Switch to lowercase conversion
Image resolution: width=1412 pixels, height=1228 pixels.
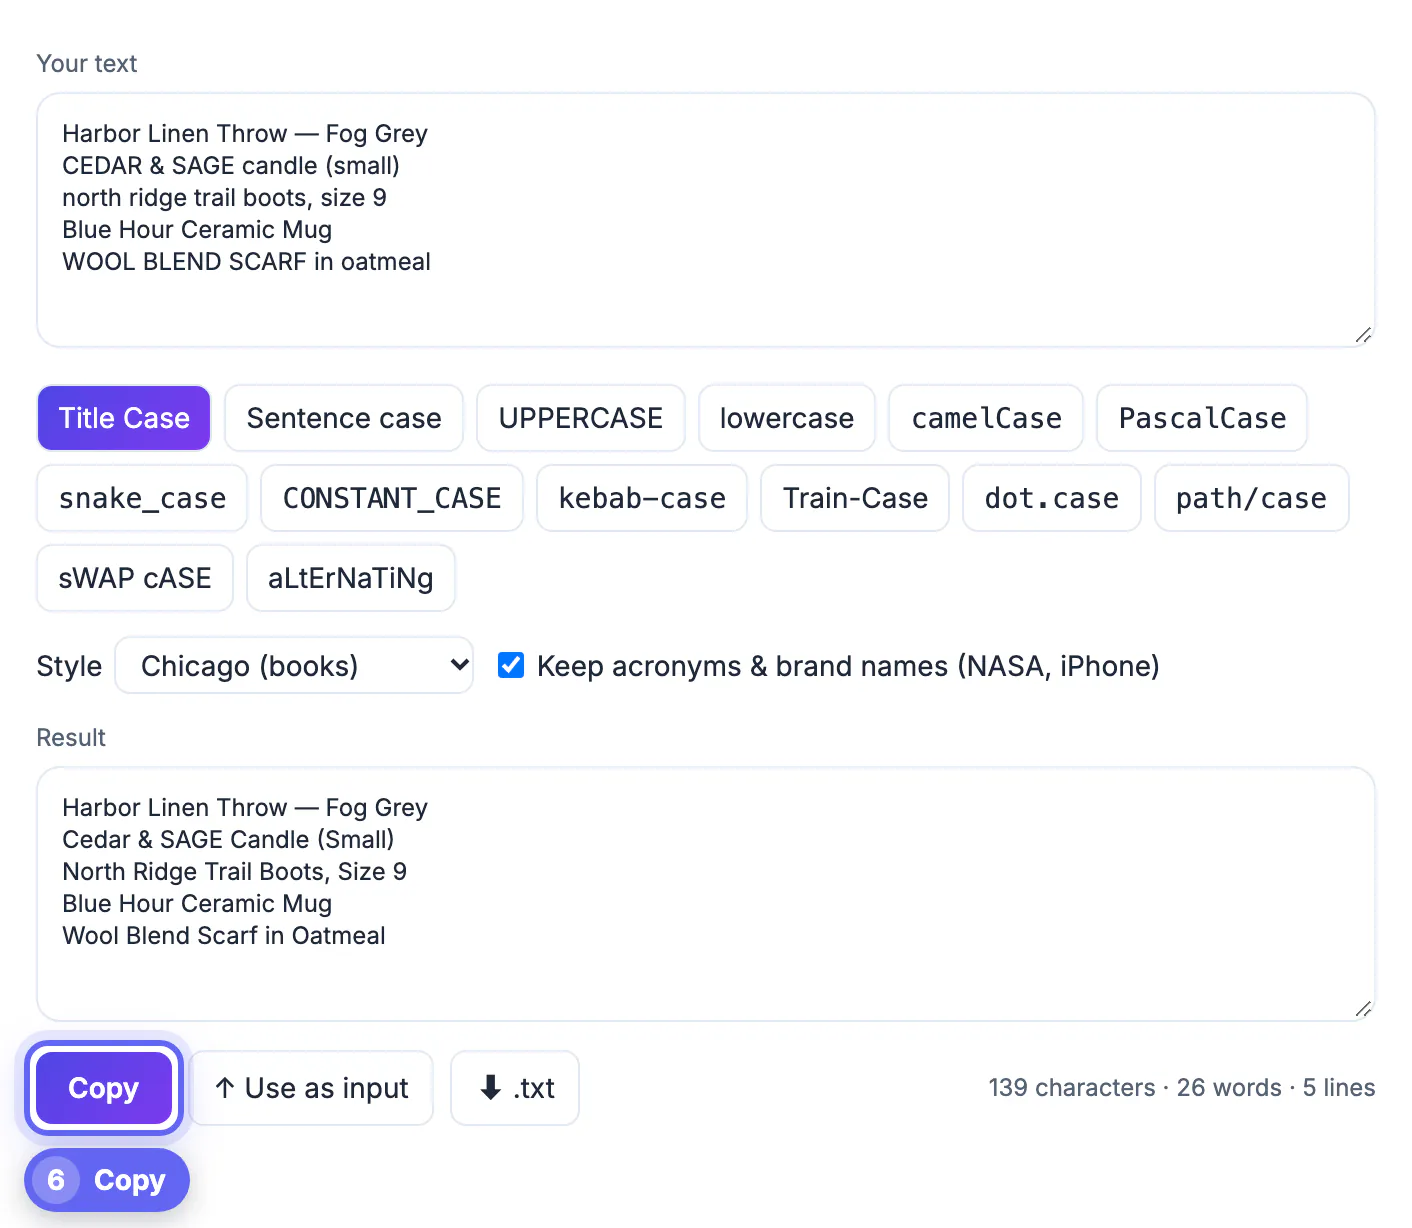pyautogui.click(x=787, y=418)
